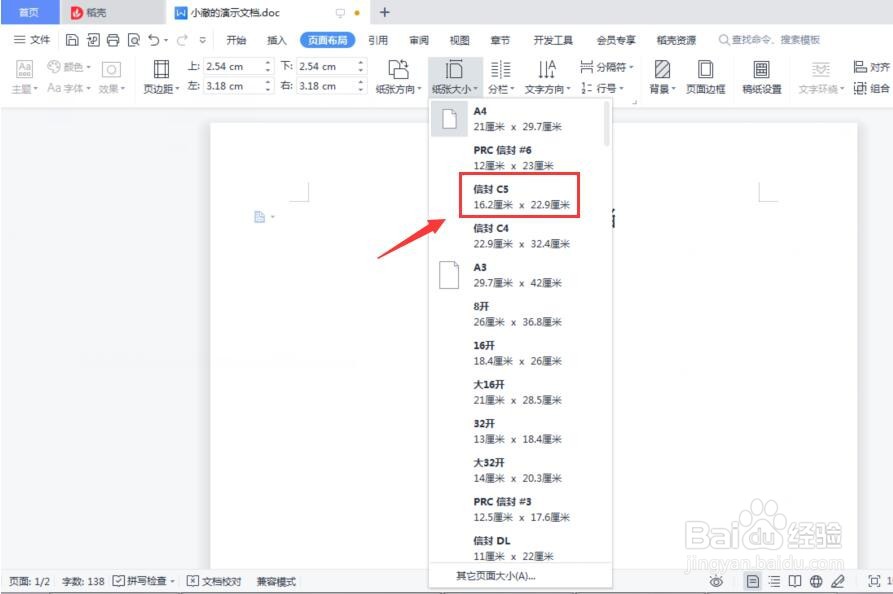893x594 pixels.
Task: Click the 纸张大小 paper size tool
Action: point(454,77)
